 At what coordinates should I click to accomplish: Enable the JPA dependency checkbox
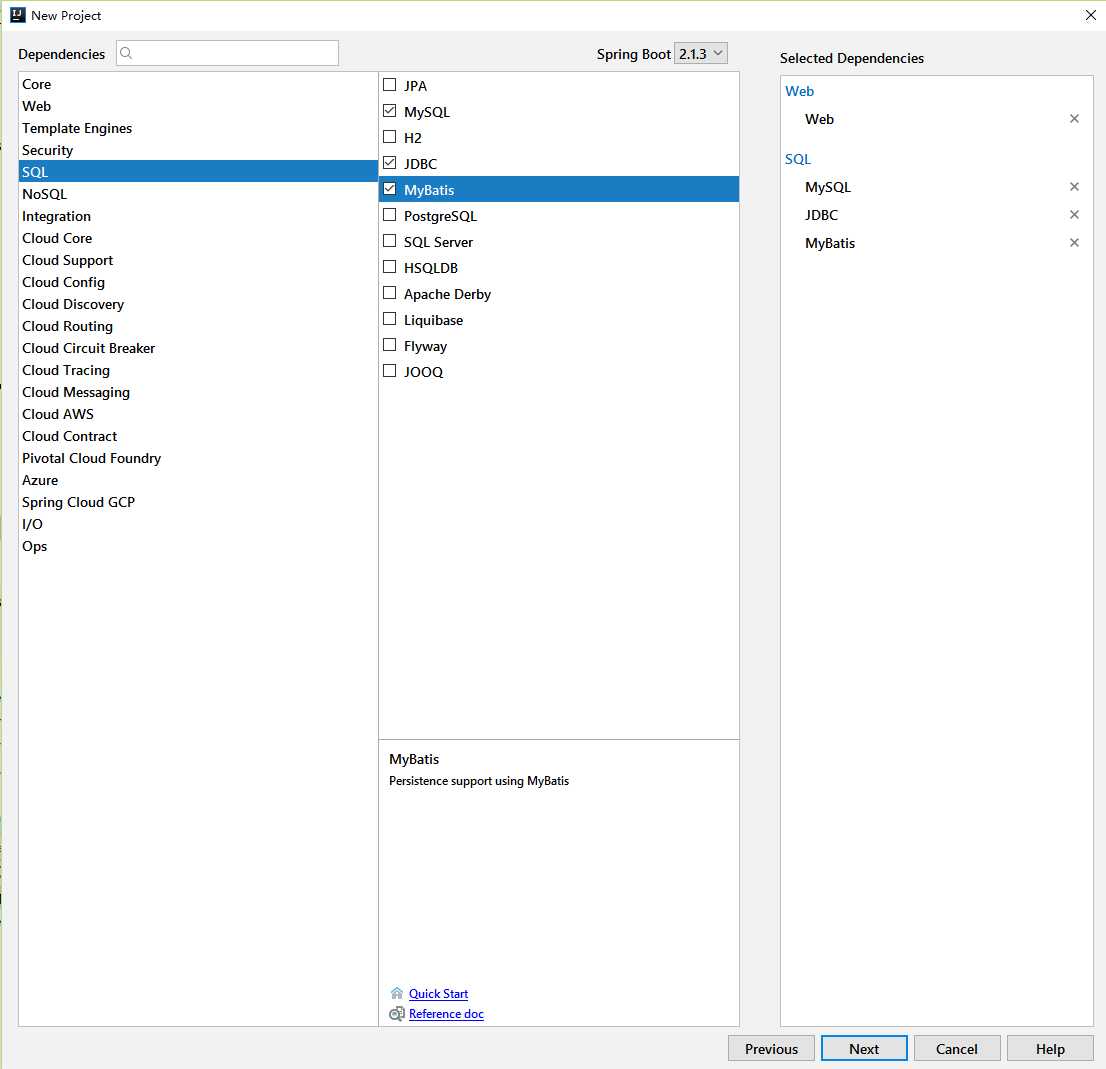pos(389,85)
